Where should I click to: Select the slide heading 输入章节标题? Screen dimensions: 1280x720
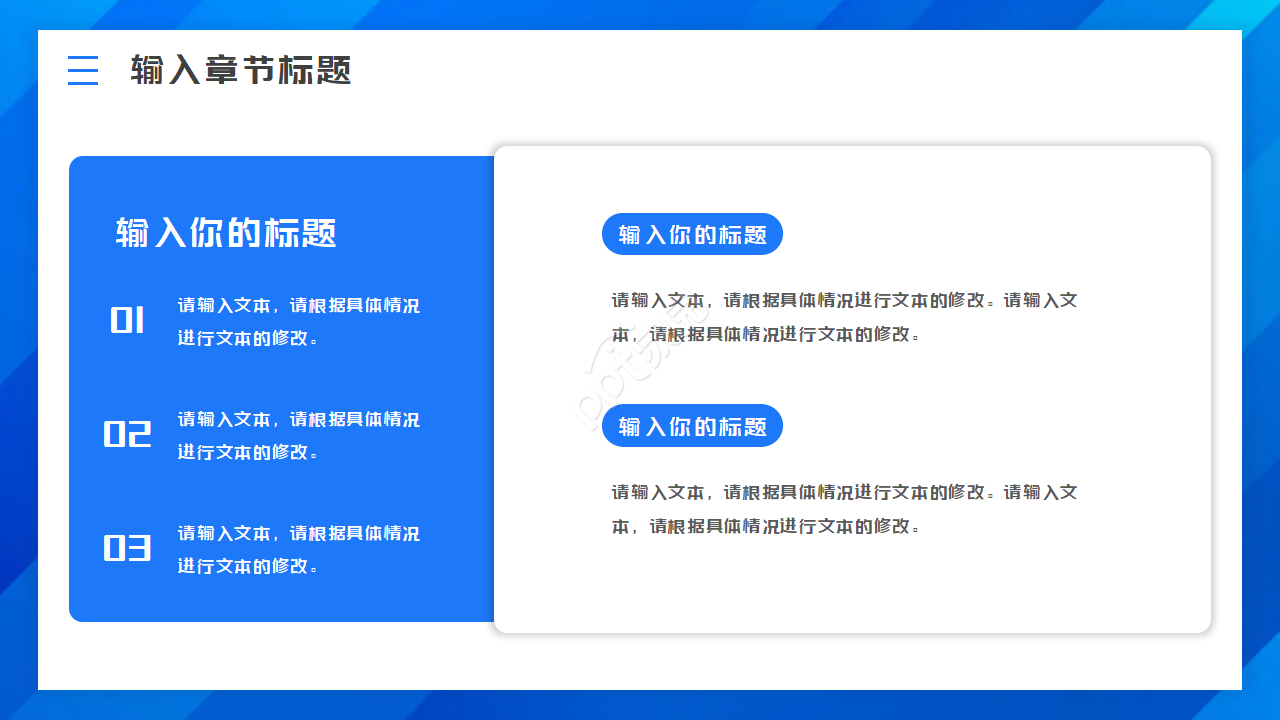pos(240,71)
